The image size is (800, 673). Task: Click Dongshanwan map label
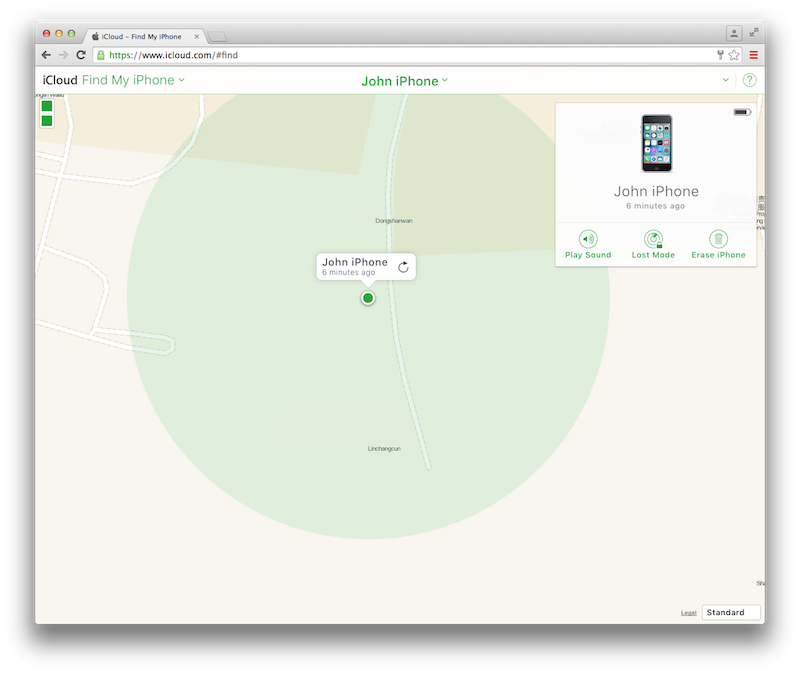tap(393, 221)
